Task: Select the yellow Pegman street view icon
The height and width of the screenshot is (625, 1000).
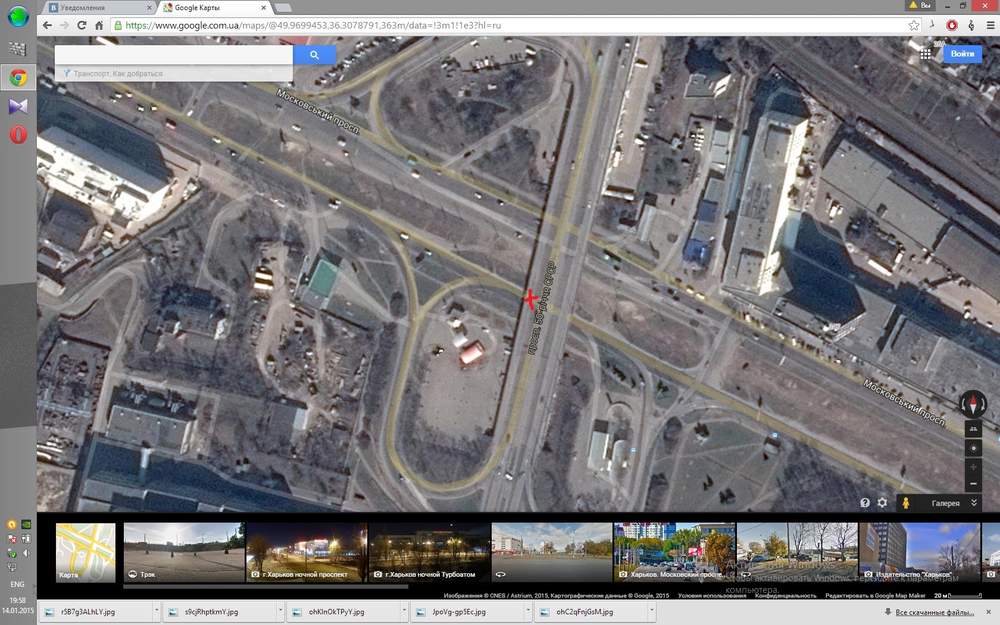Action: (x=906, y=503)
